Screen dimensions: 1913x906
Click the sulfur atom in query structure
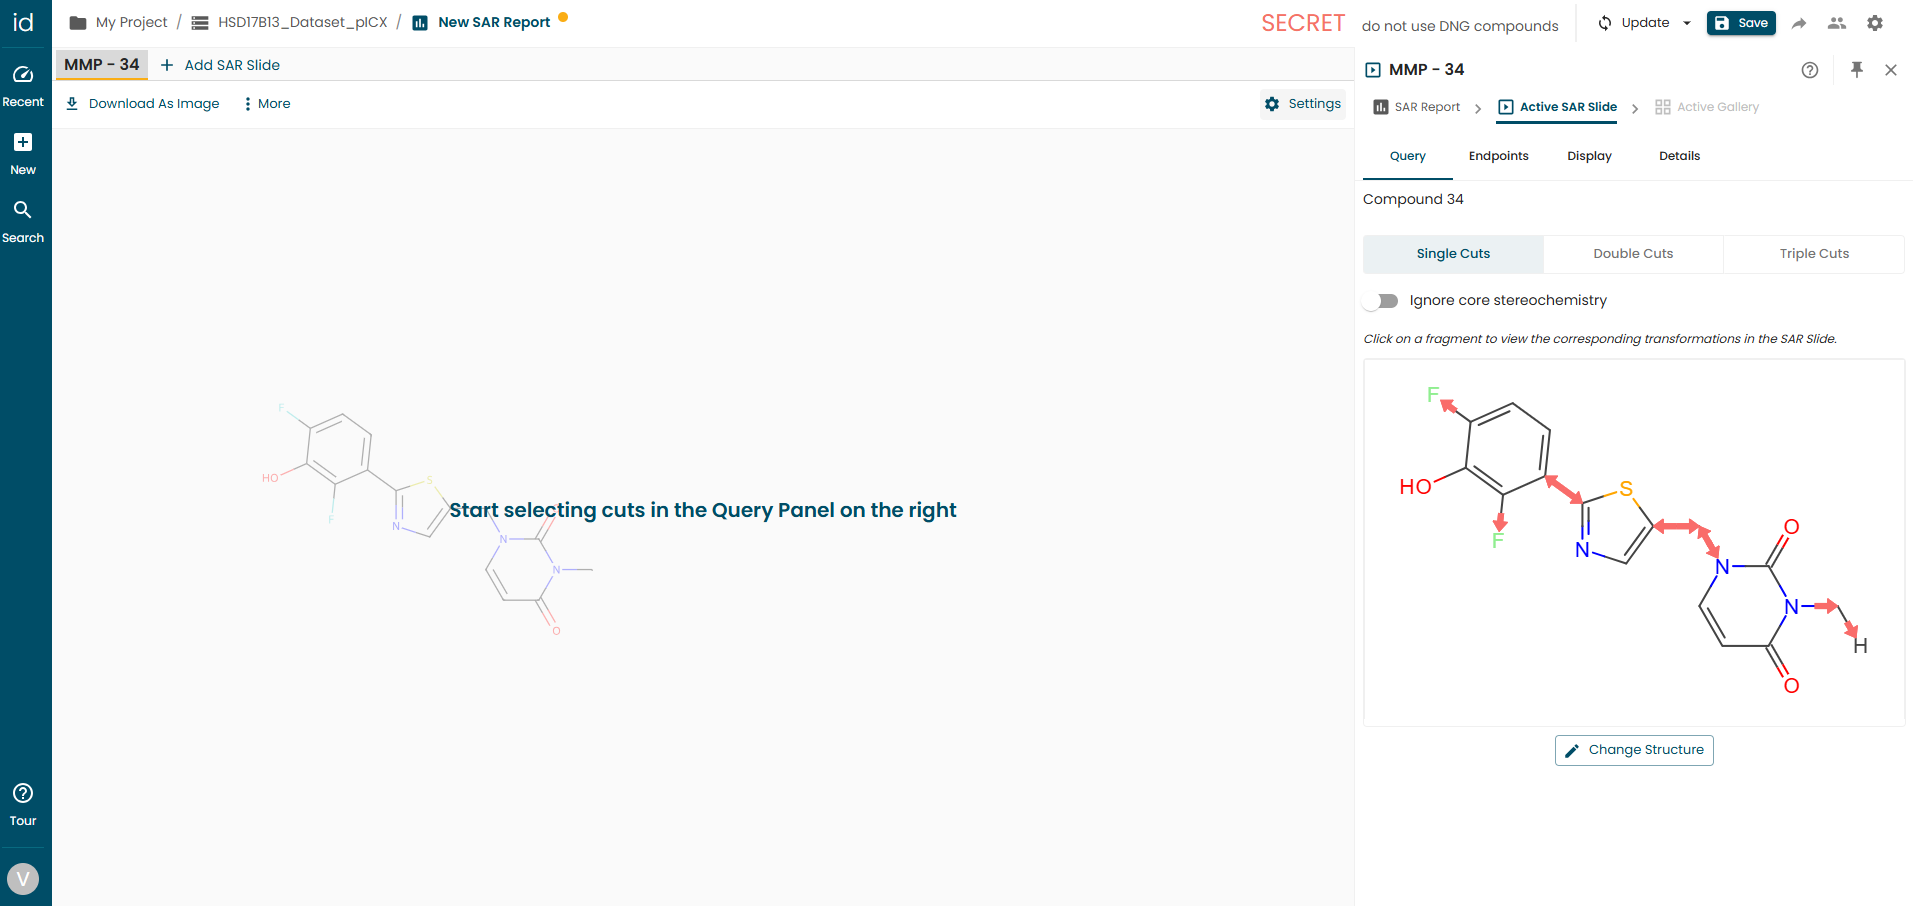coord(1626,489)
